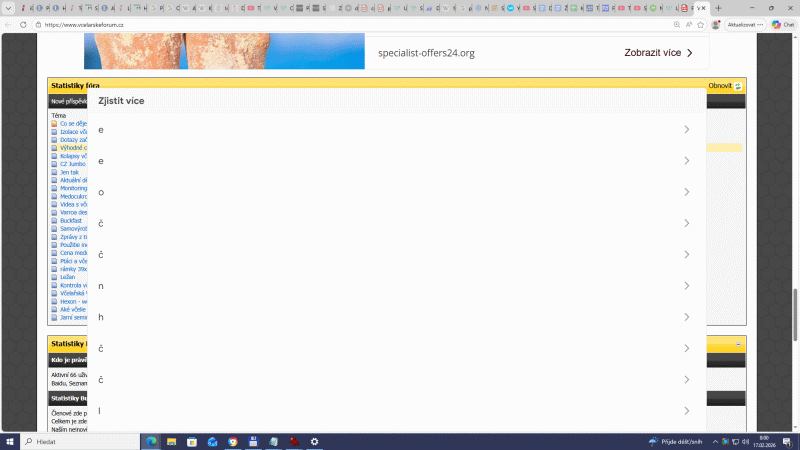Open the notification center icon
Image resolution: width=800 pixels, height=450 pixels.
pos(788,441)
